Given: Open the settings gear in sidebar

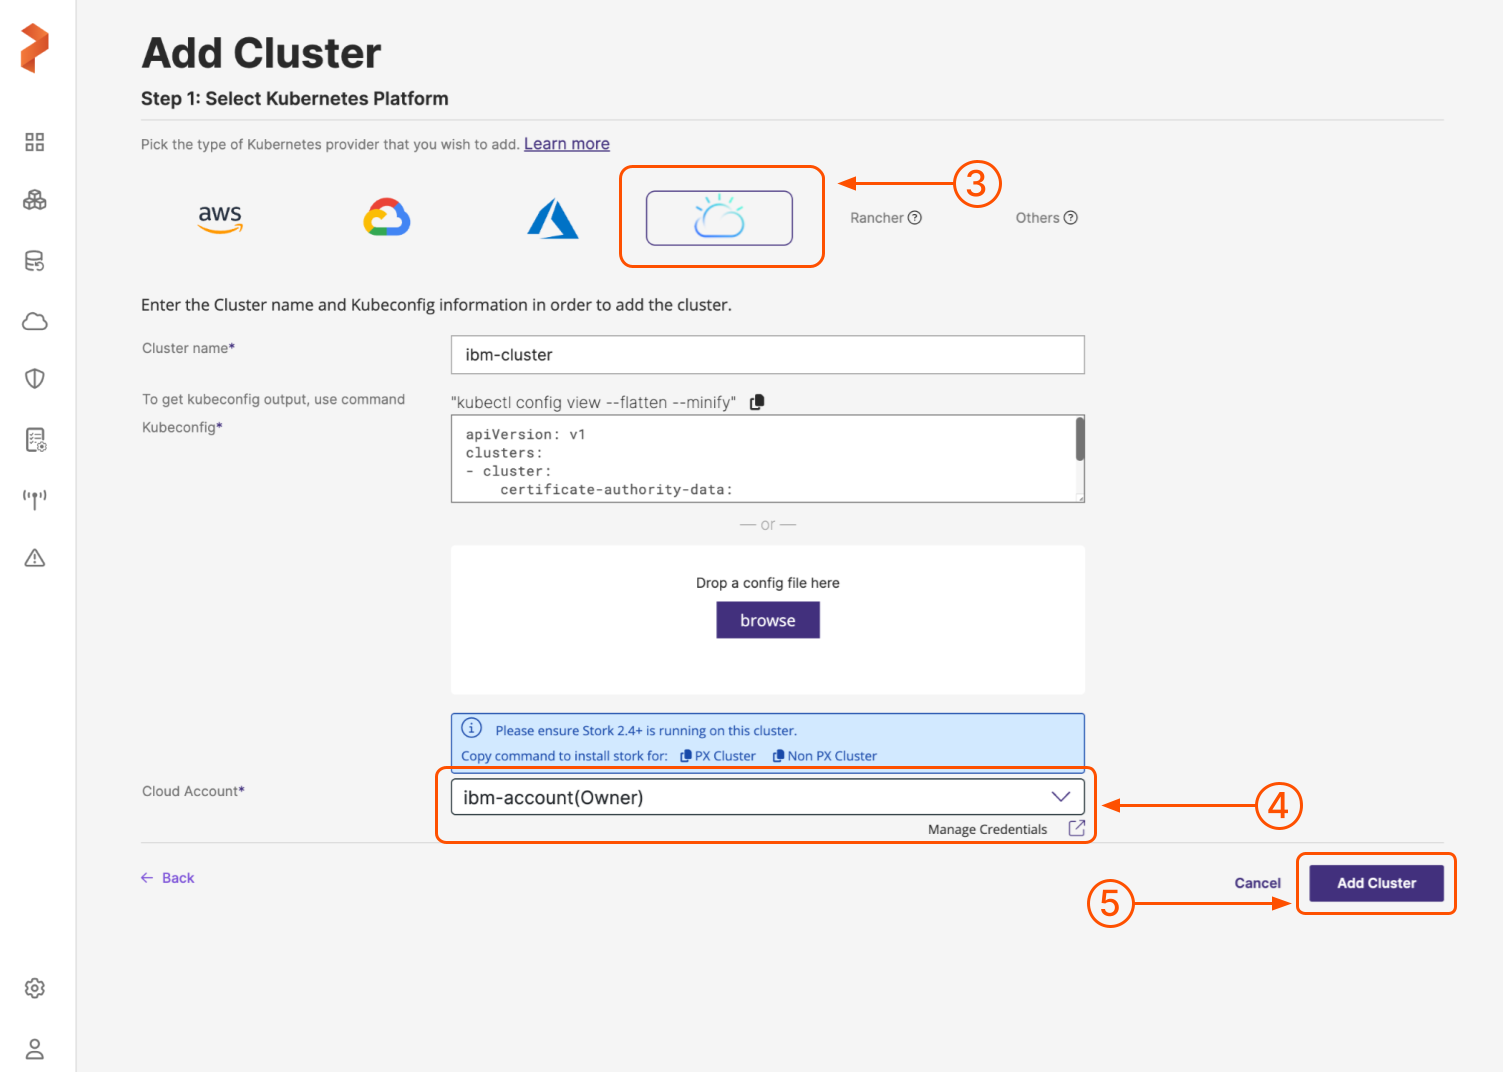Looking at the screenshot, I should [x=35, y=988].
